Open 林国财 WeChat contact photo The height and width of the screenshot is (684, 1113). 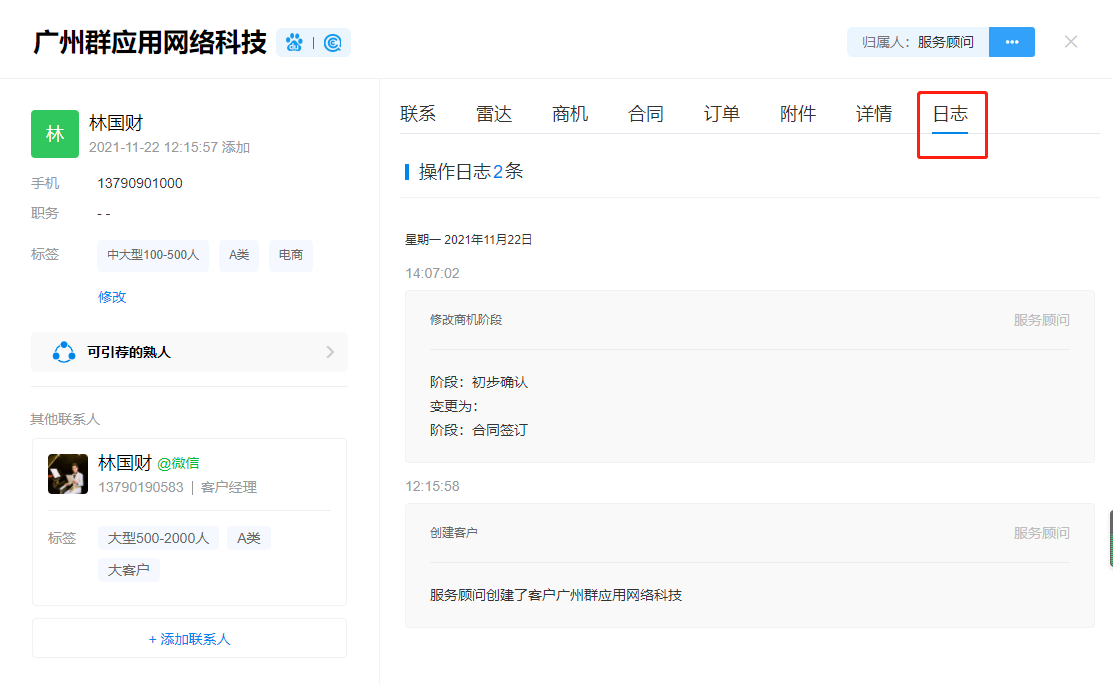tap(68, 474)
